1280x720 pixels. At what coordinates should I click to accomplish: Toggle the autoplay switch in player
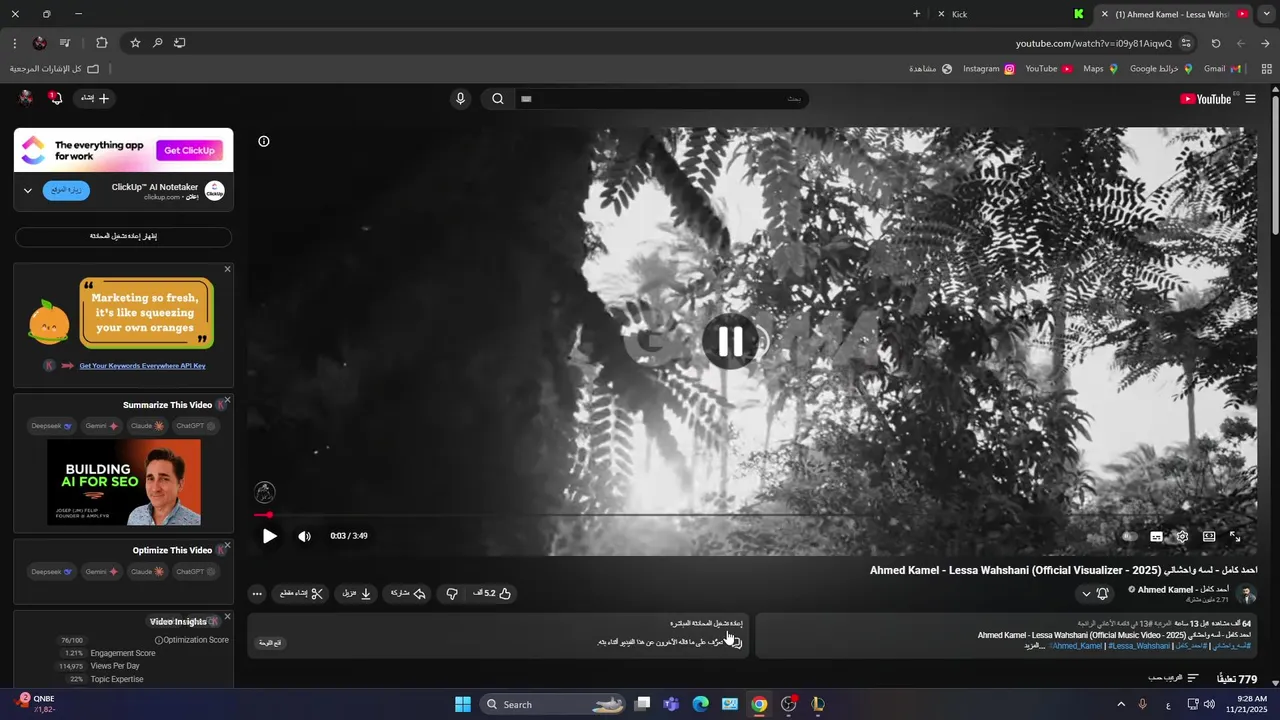tap(1130, 537)
